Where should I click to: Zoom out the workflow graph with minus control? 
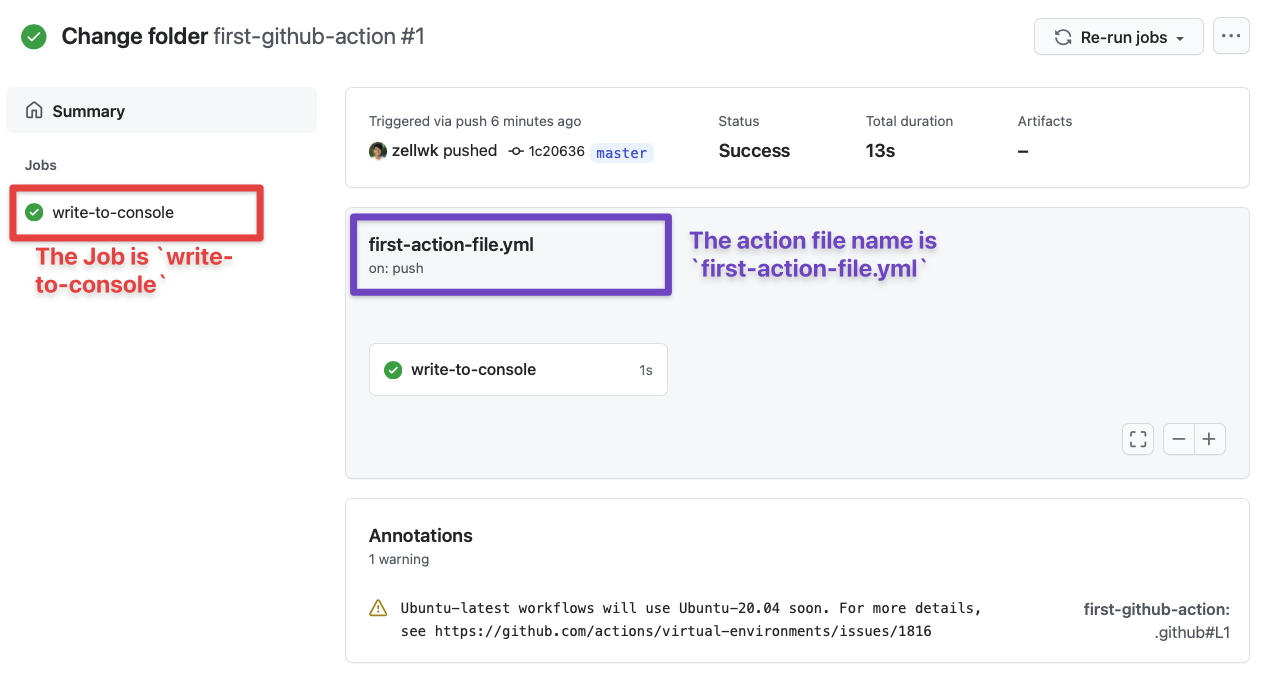click(1178, 439)
